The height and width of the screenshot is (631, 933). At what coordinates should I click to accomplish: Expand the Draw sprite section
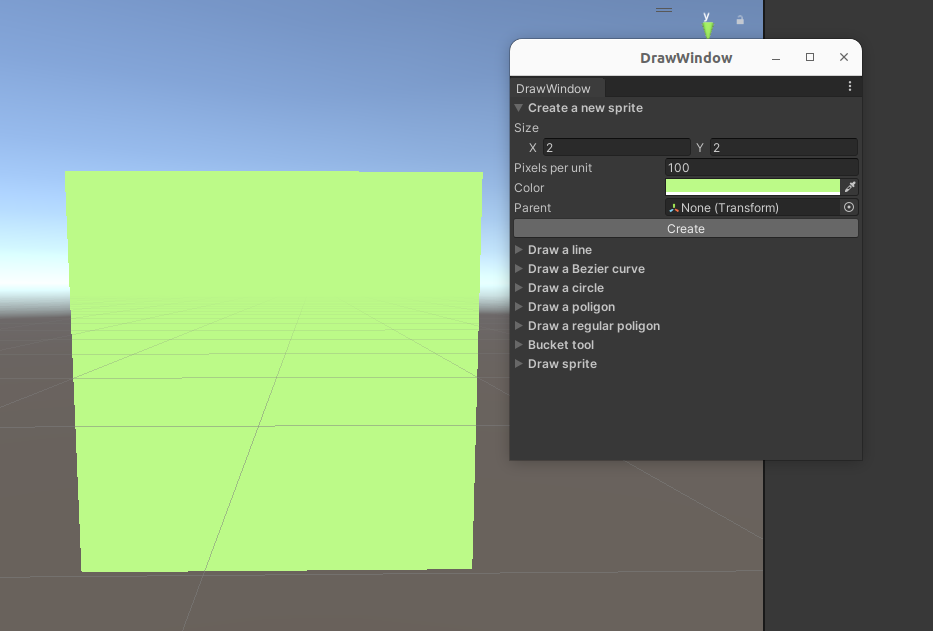pos(518,363)
